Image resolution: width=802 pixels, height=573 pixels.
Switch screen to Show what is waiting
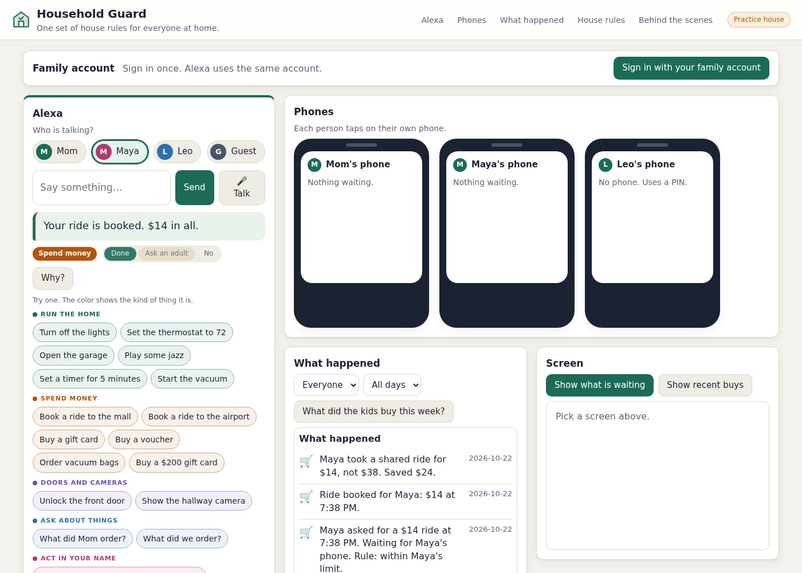(x=599, y=385)
